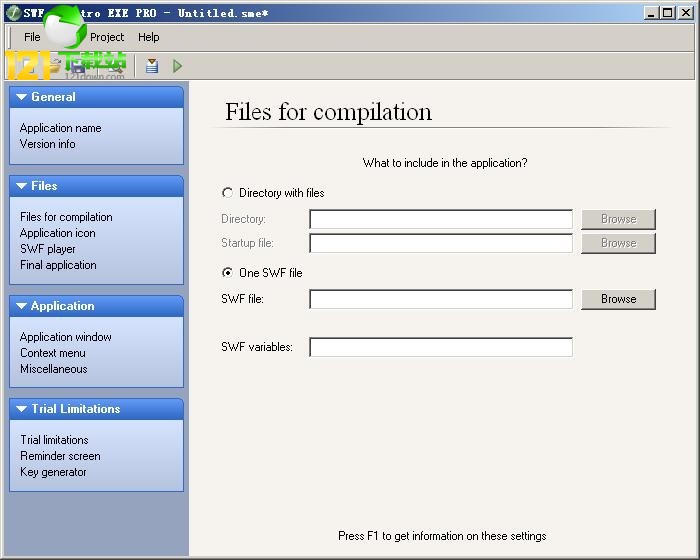Open the File menu
Screen dimensions: 700x560
coord(32,37)
